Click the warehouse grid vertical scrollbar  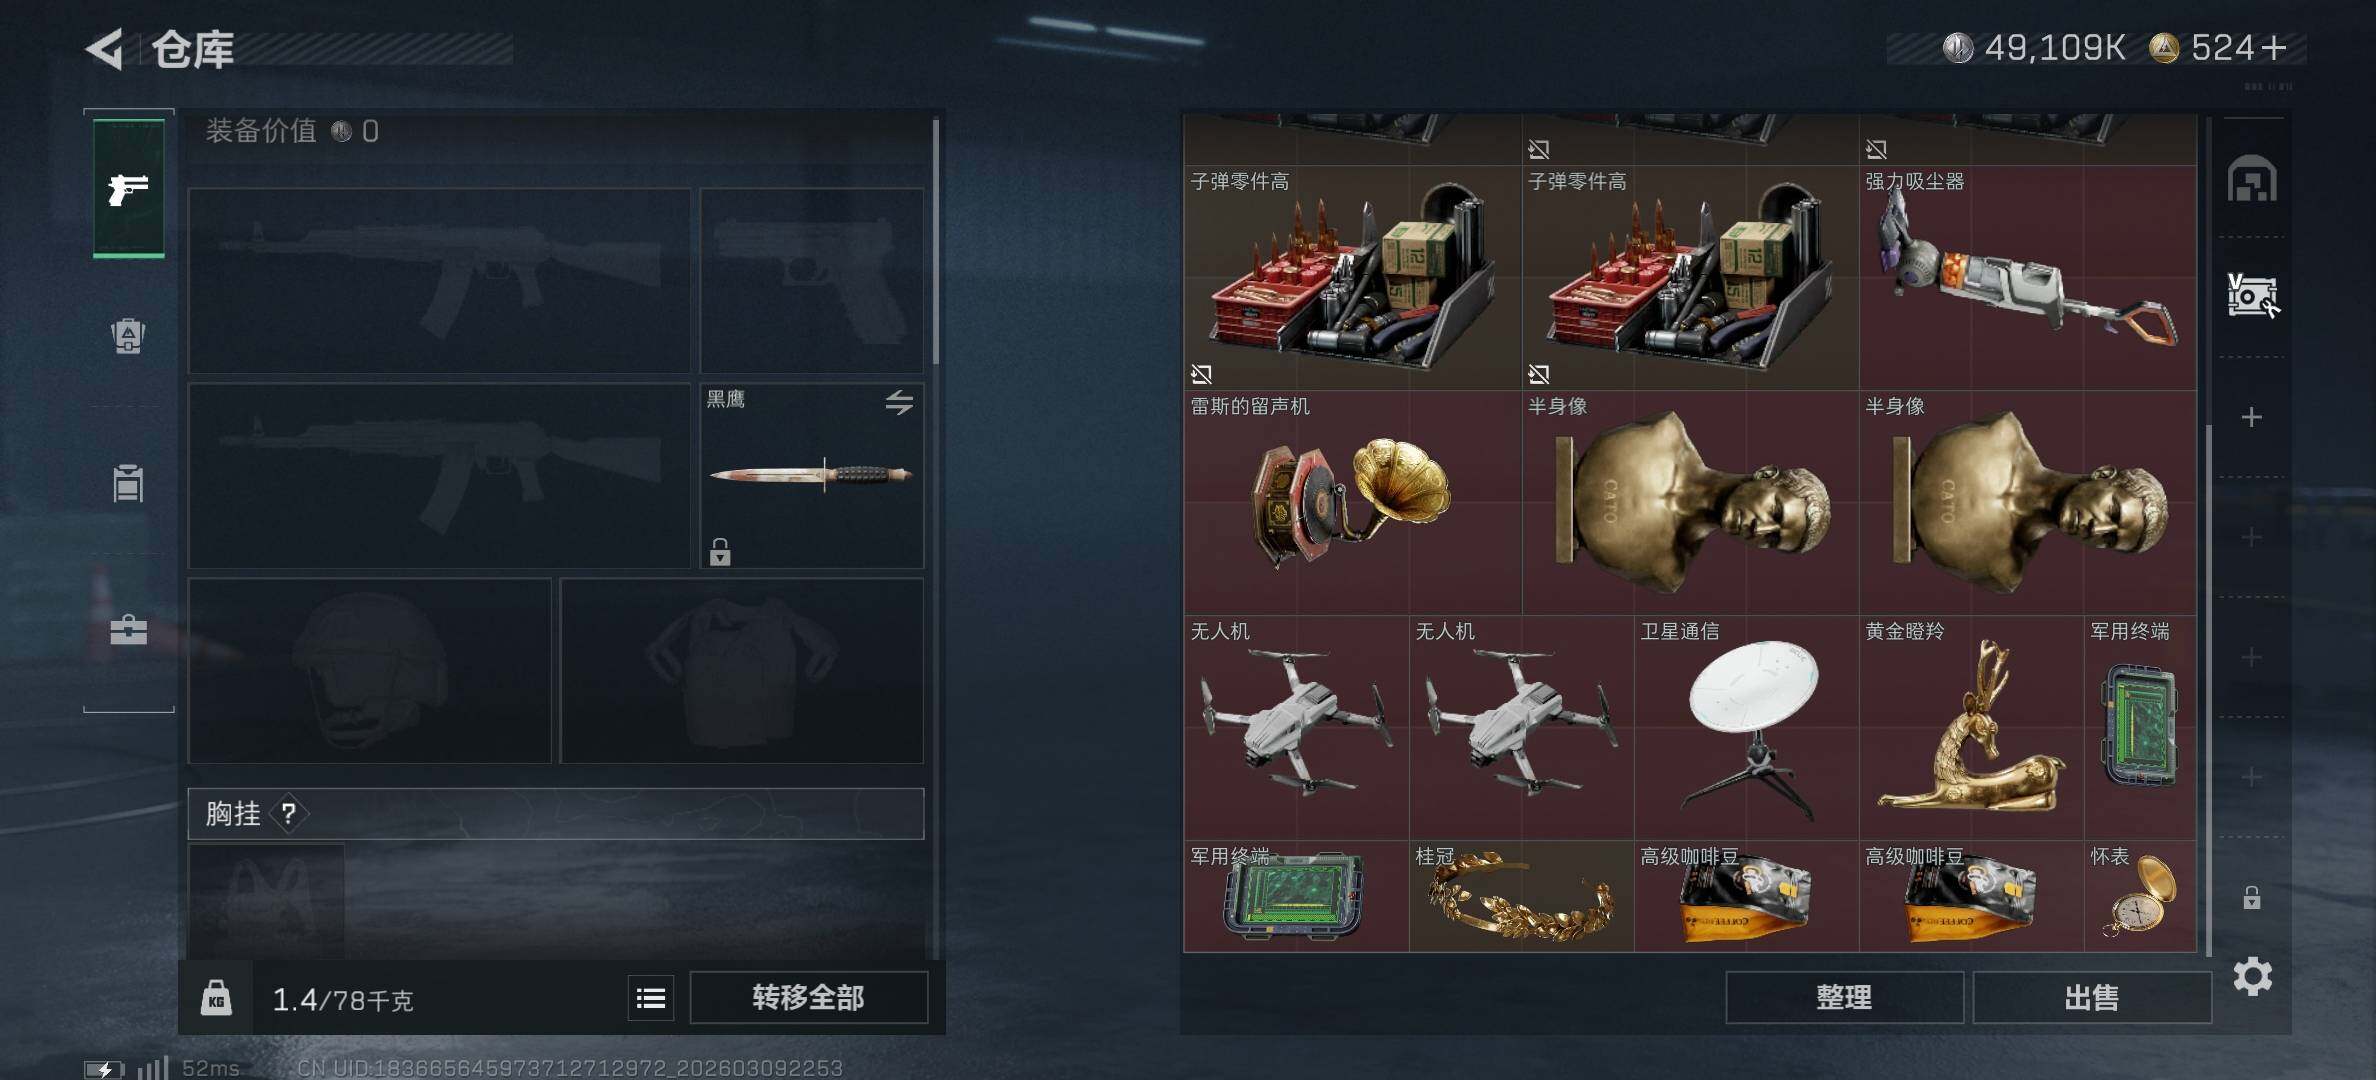click(x=2208, y=690)
